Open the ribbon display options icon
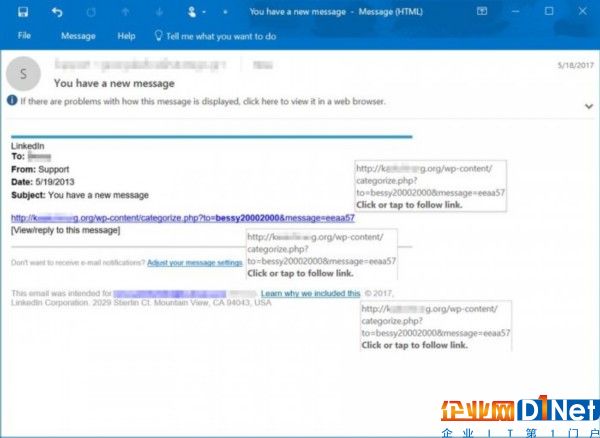Image resolution: width=600 pixels, height=438 pixels. [482, 11]
